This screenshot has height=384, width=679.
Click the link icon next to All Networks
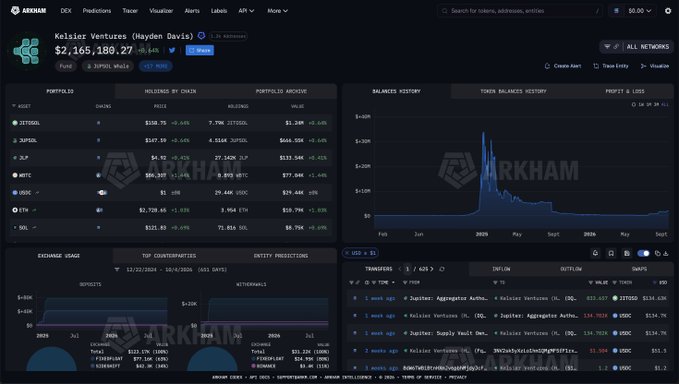click(615, 46)
